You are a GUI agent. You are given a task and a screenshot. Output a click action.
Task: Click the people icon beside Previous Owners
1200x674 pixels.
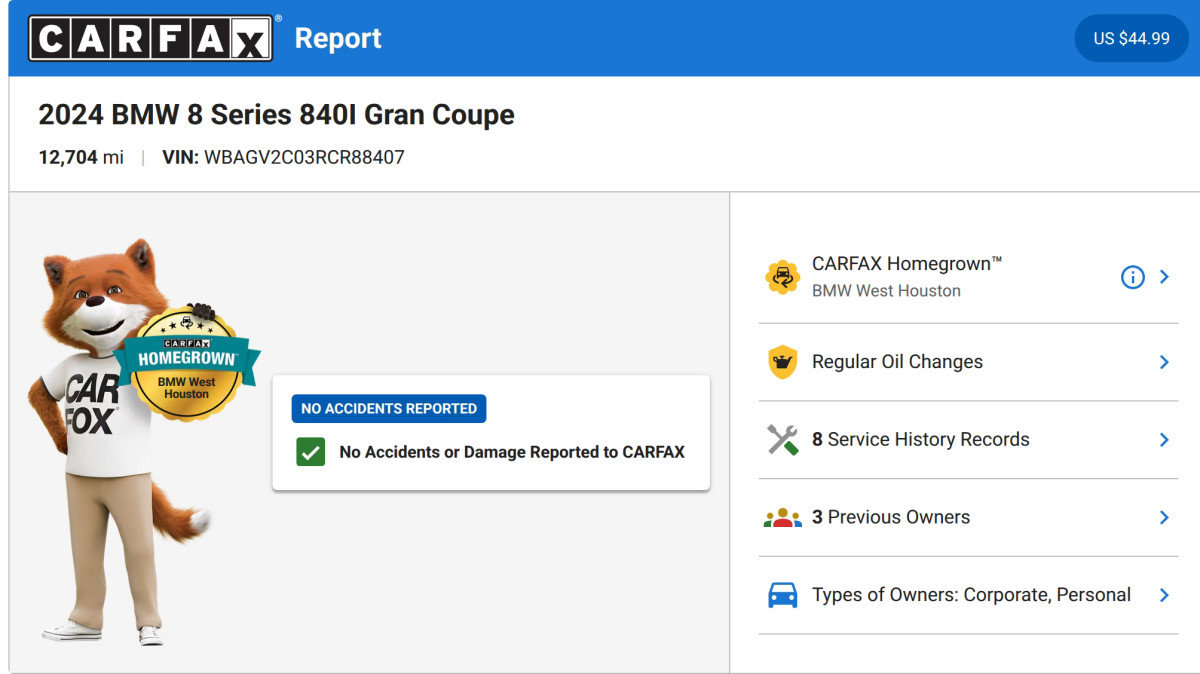782,518
